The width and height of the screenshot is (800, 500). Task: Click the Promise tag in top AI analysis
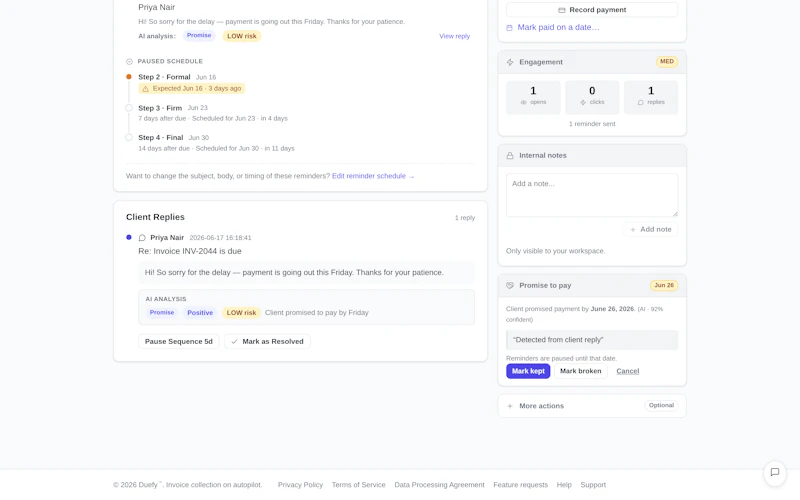[x=199, y=36]
